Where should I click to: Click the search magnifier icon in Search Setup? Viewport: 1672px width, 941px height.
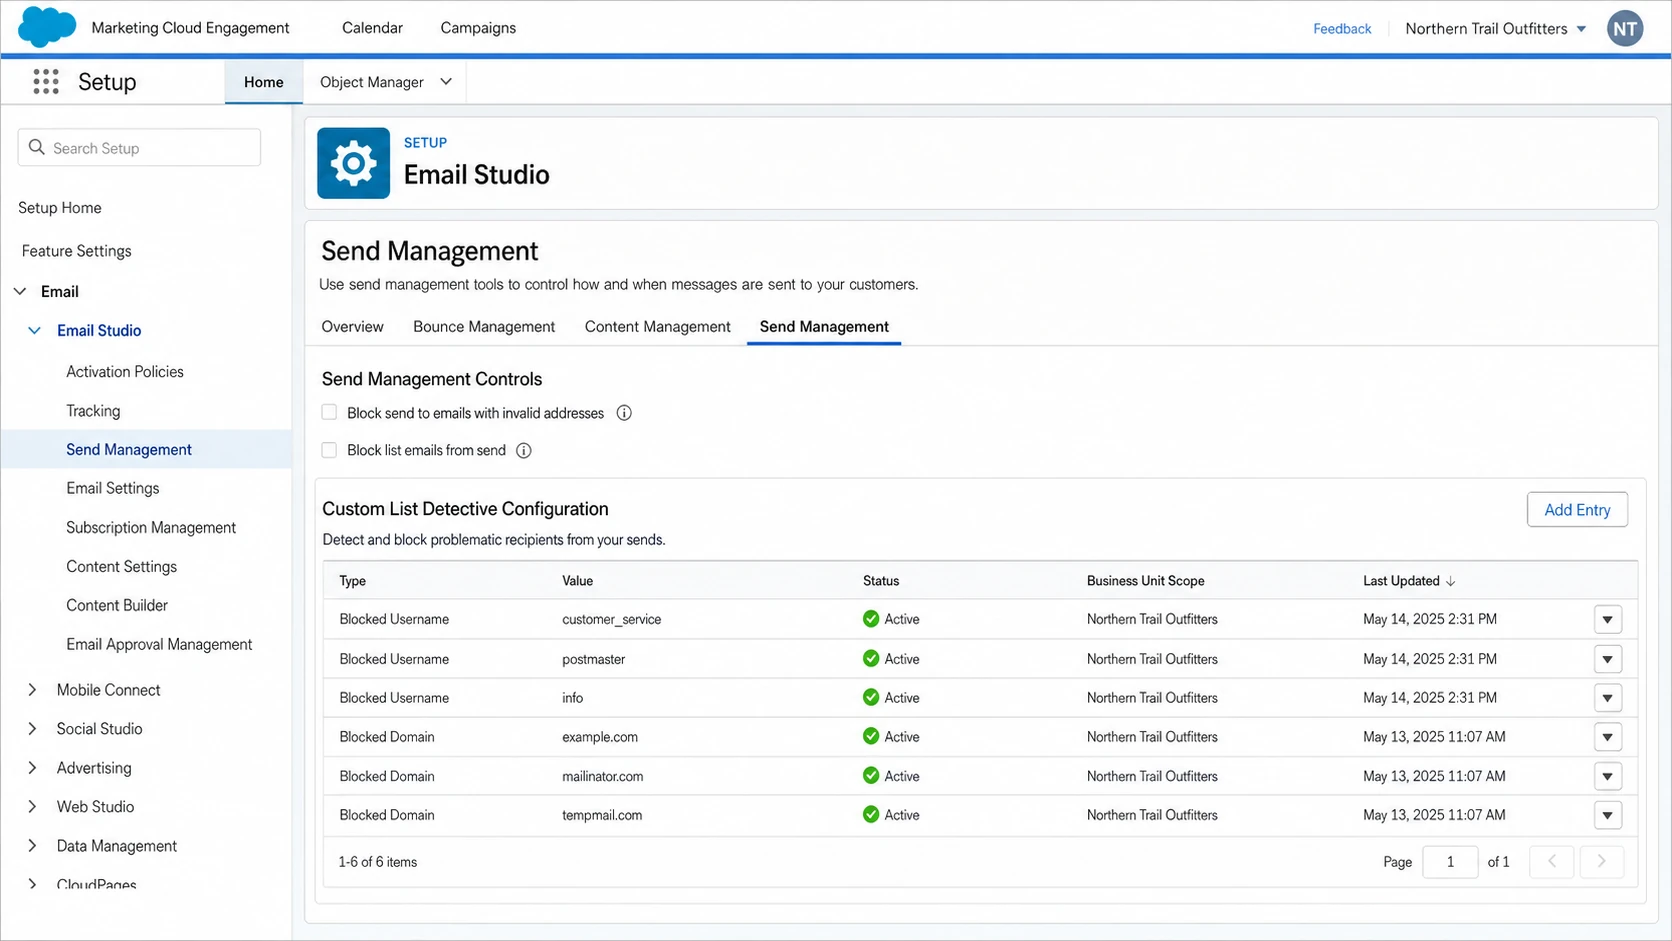37,148
